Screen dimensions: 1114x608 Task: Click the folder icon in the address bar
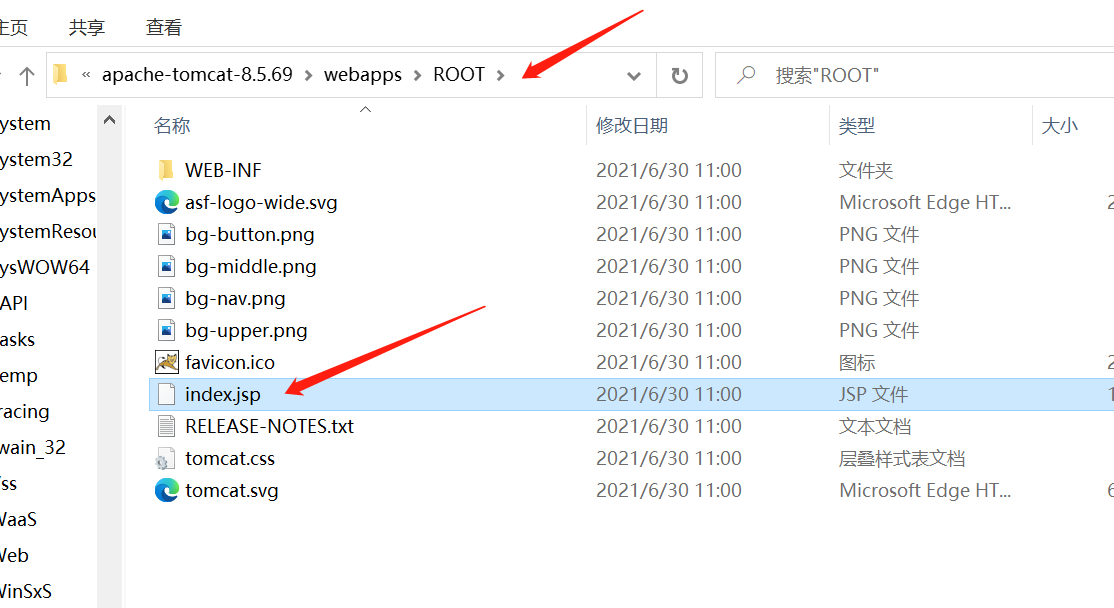[61, 74]
